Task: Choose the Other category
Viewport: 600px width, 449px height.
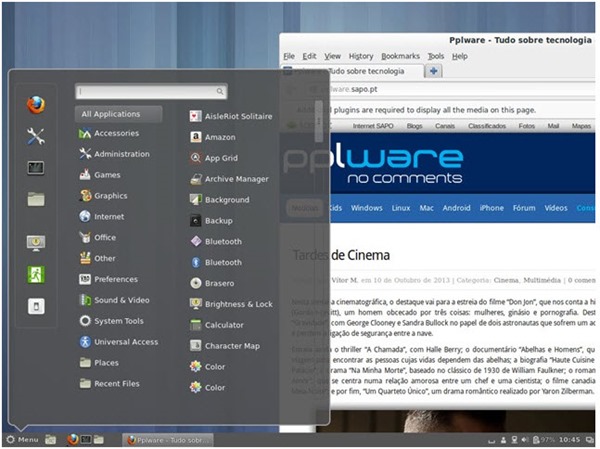Action: tap(97, 258)
